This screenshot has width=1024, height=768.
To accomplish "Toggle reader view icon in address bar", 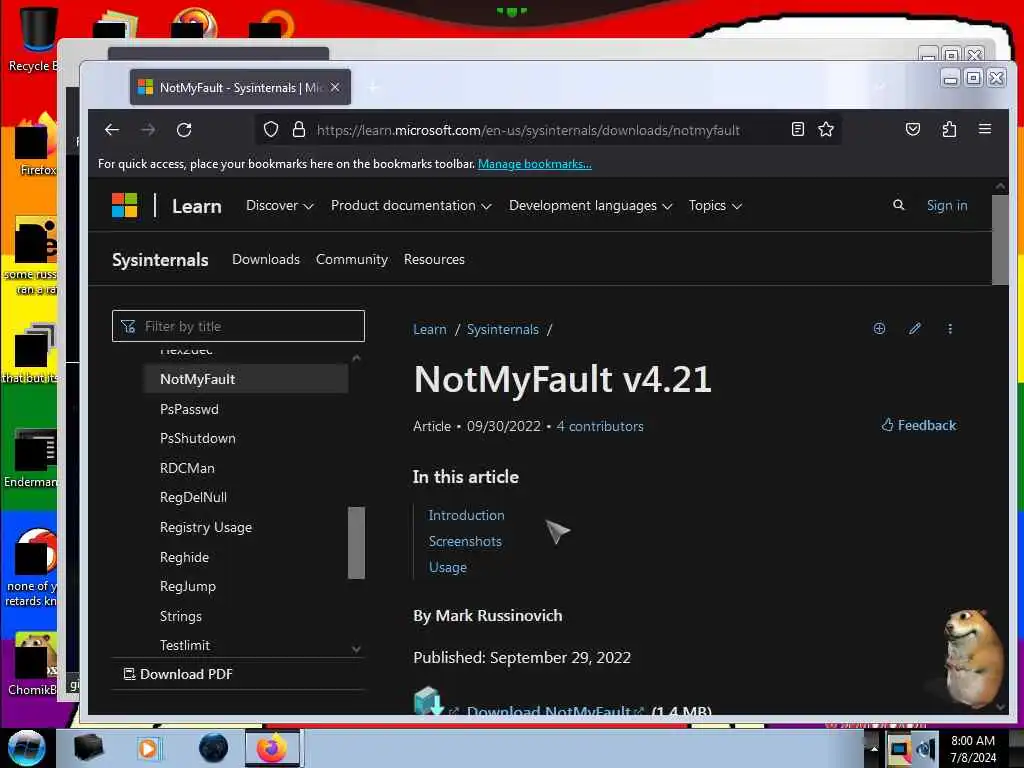I will (x=797, y=129).
